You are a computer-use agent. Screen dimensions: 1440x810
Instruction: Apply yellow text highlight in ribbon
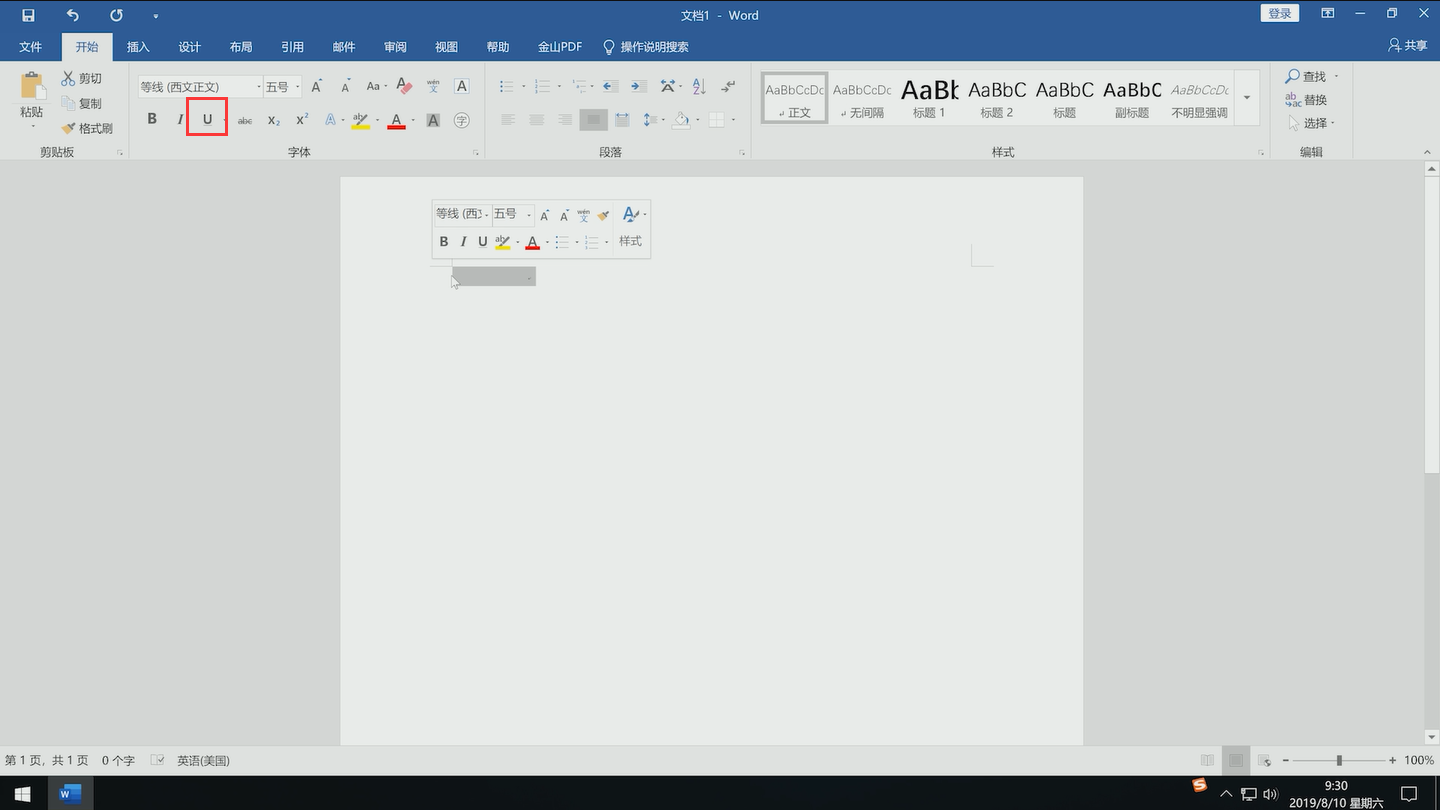click(361, 120)
